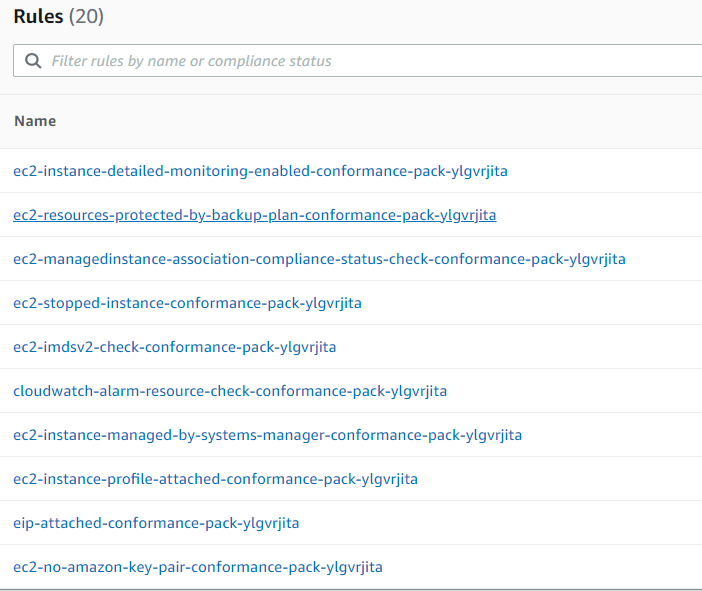The height and width of the screenshot is (591, 702).
Task: Open cloudwatch-alarm-resource-check rule link
Action: point(230,391)
